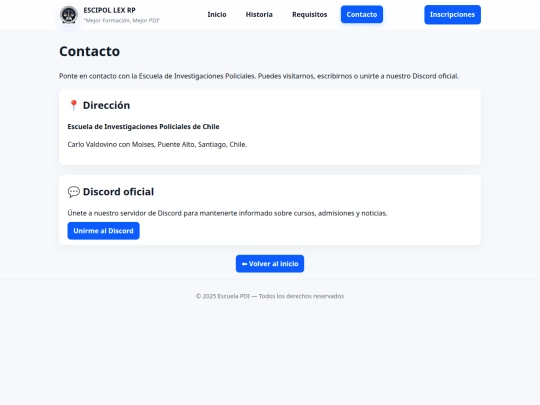Click the "Ponte en contacto" intro paragraph

click(259, 76)
